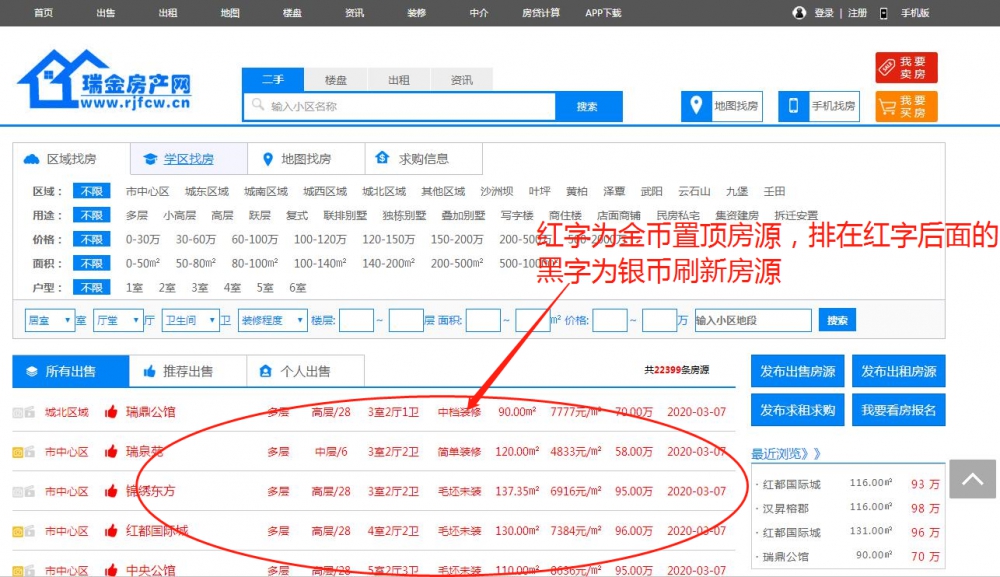The height and width of the screenshot is (577, 1000).
Task: Select 不限 option for 区域 filter
Action: [x=91, y=192]
